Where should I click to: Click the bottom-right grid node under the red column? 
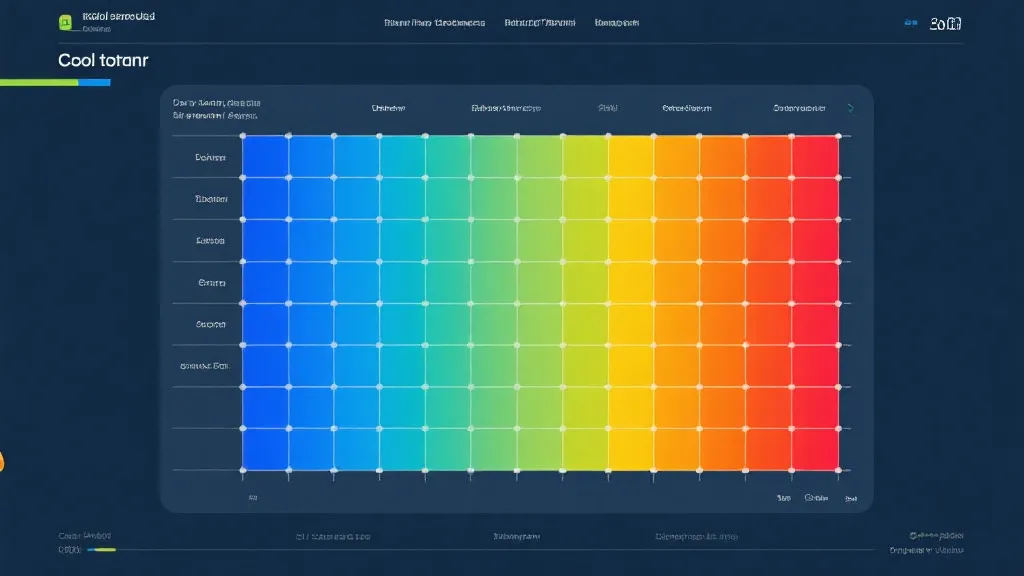(838, 469)
